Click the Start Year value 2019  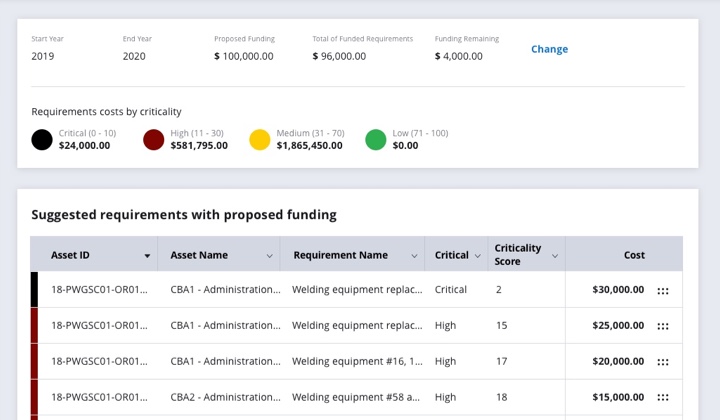click(43, 56)
